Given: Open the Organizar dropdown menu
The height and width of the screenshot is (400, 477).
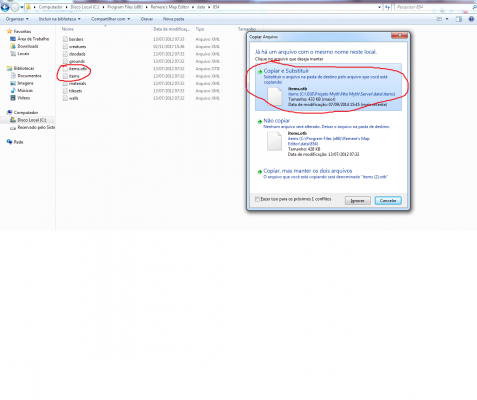Looking at the screenshot, I should click(x=17, y=19).
